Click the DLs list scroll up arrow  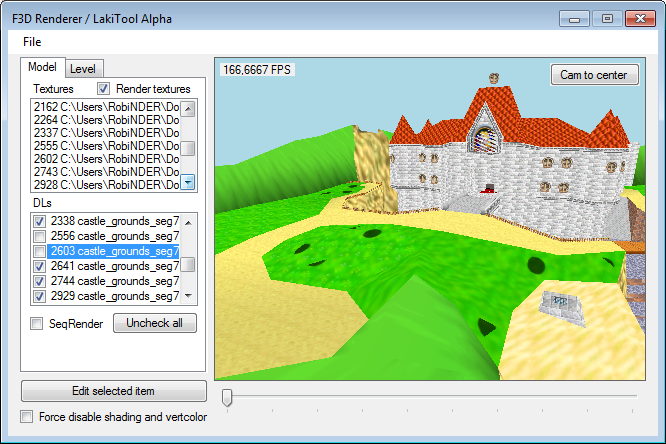[x=188, y=223]
